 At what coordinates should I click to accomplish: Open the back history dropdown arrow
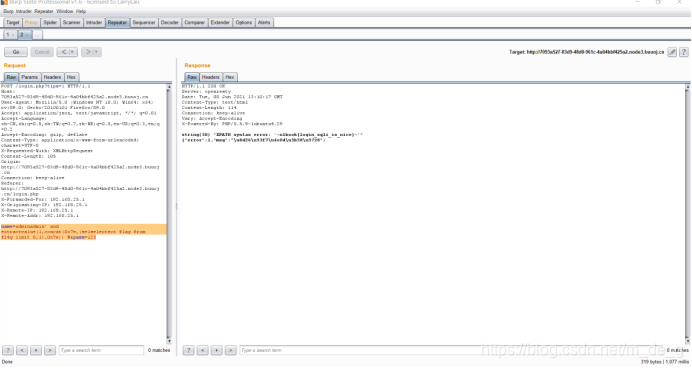(73, 52)
